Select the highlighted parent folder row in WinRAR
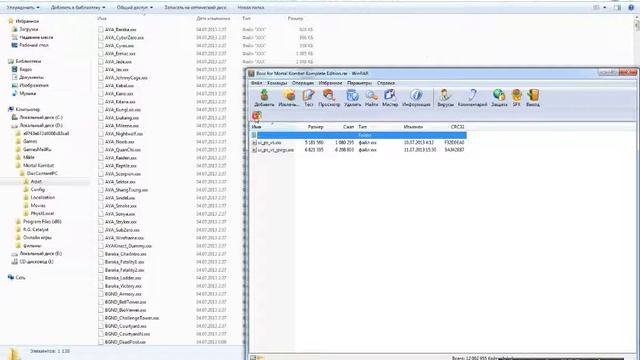This screenshot has width=640, height=360. [358, 135]
